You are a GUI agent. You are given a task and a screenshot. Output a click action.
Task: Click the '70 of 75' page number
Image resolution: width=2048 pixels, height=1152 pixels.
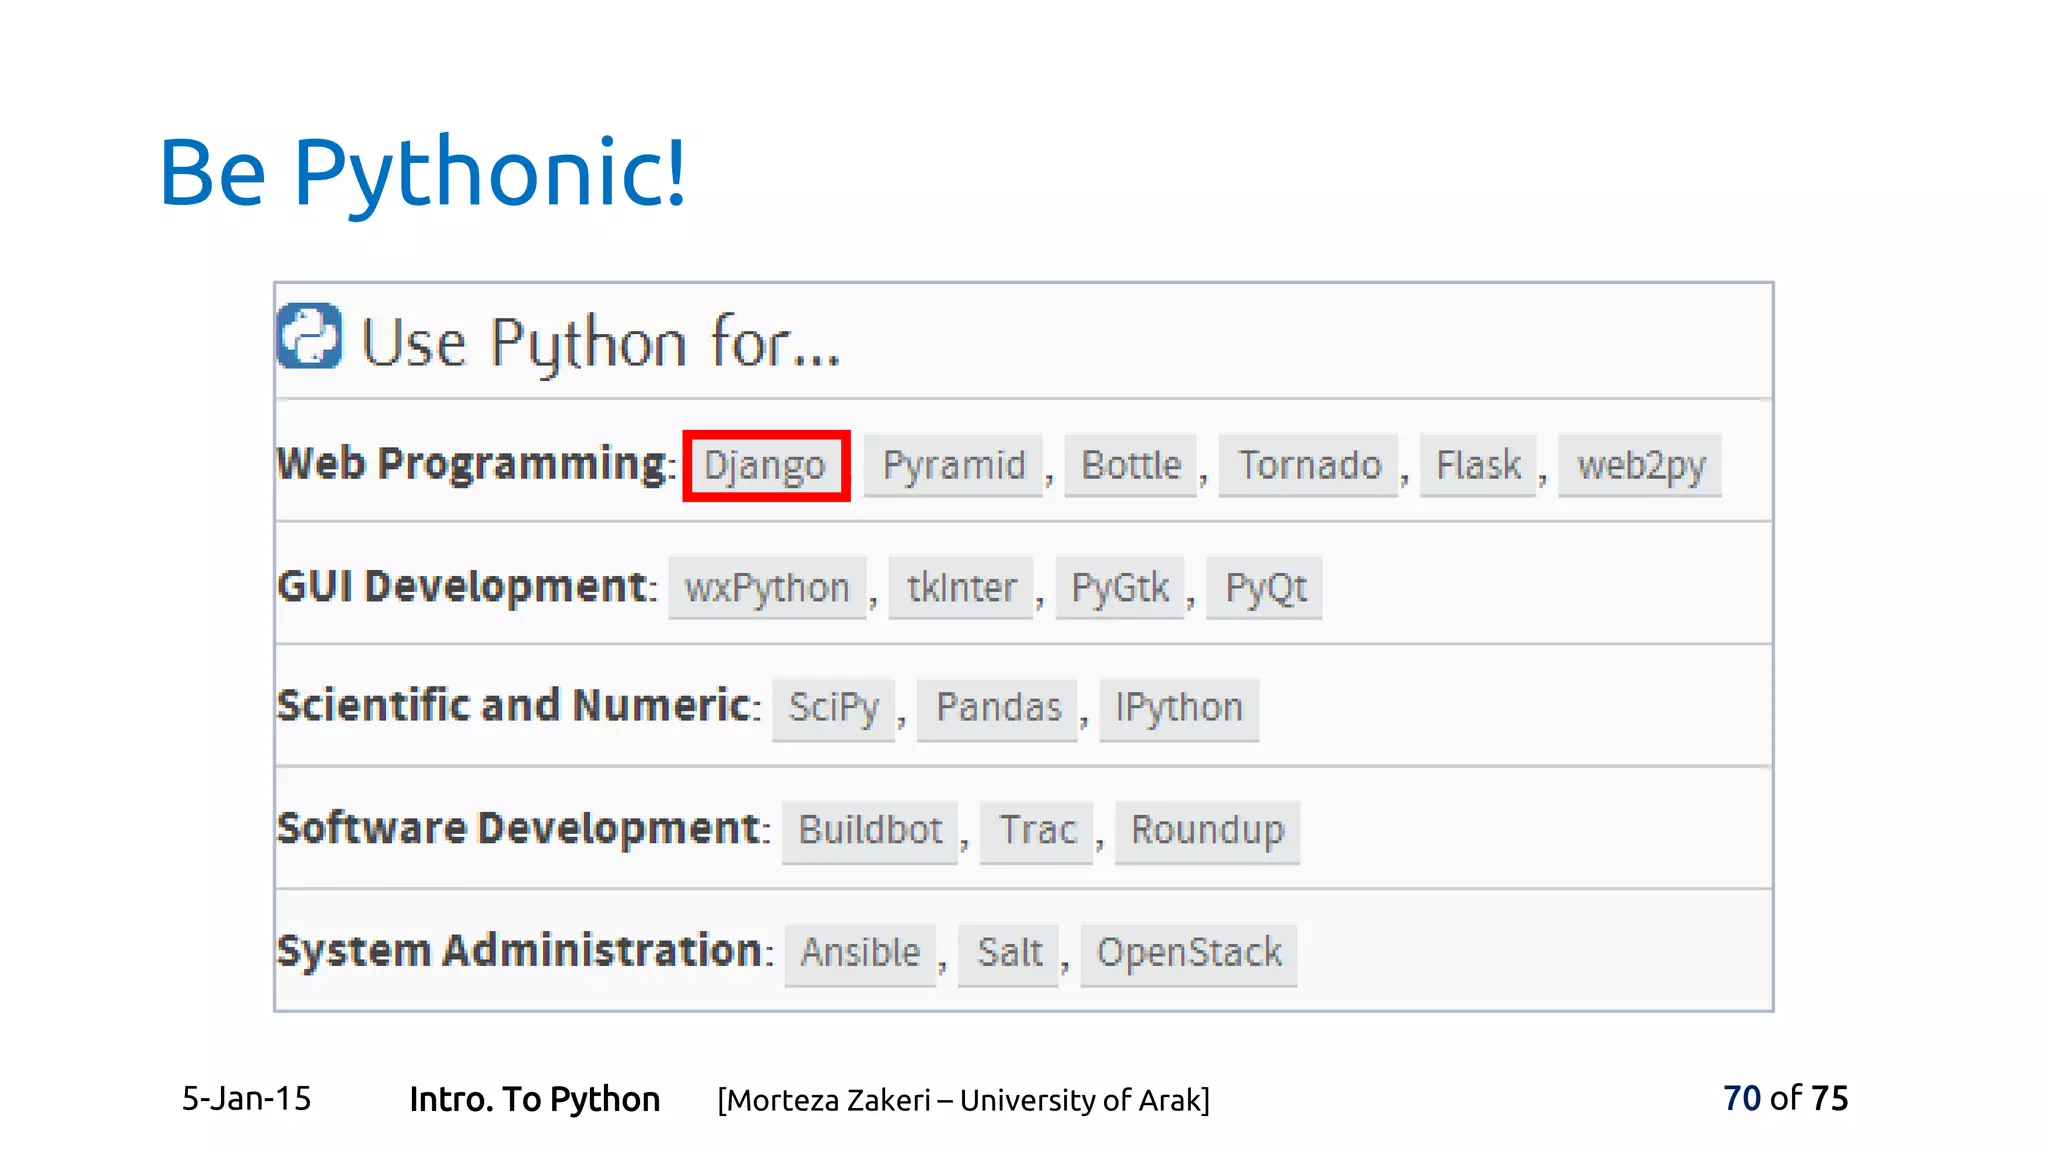(1786, 1099)
